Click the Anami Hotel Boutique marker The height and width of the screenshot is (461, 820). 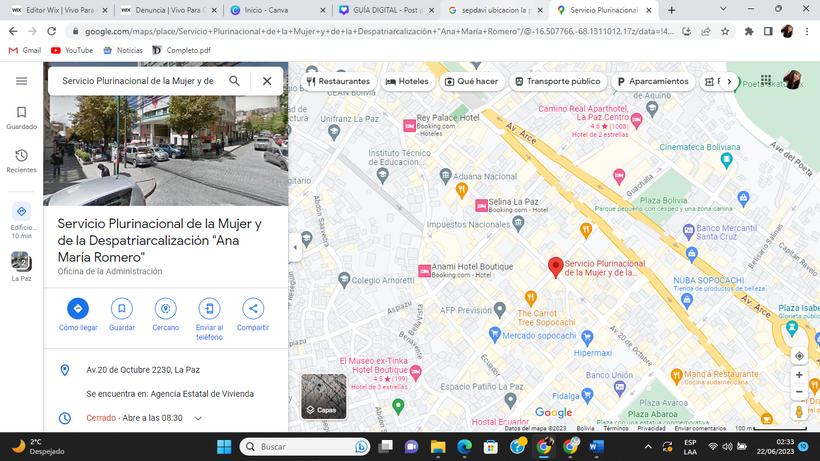pyautogui.click(x=425, y=271)
